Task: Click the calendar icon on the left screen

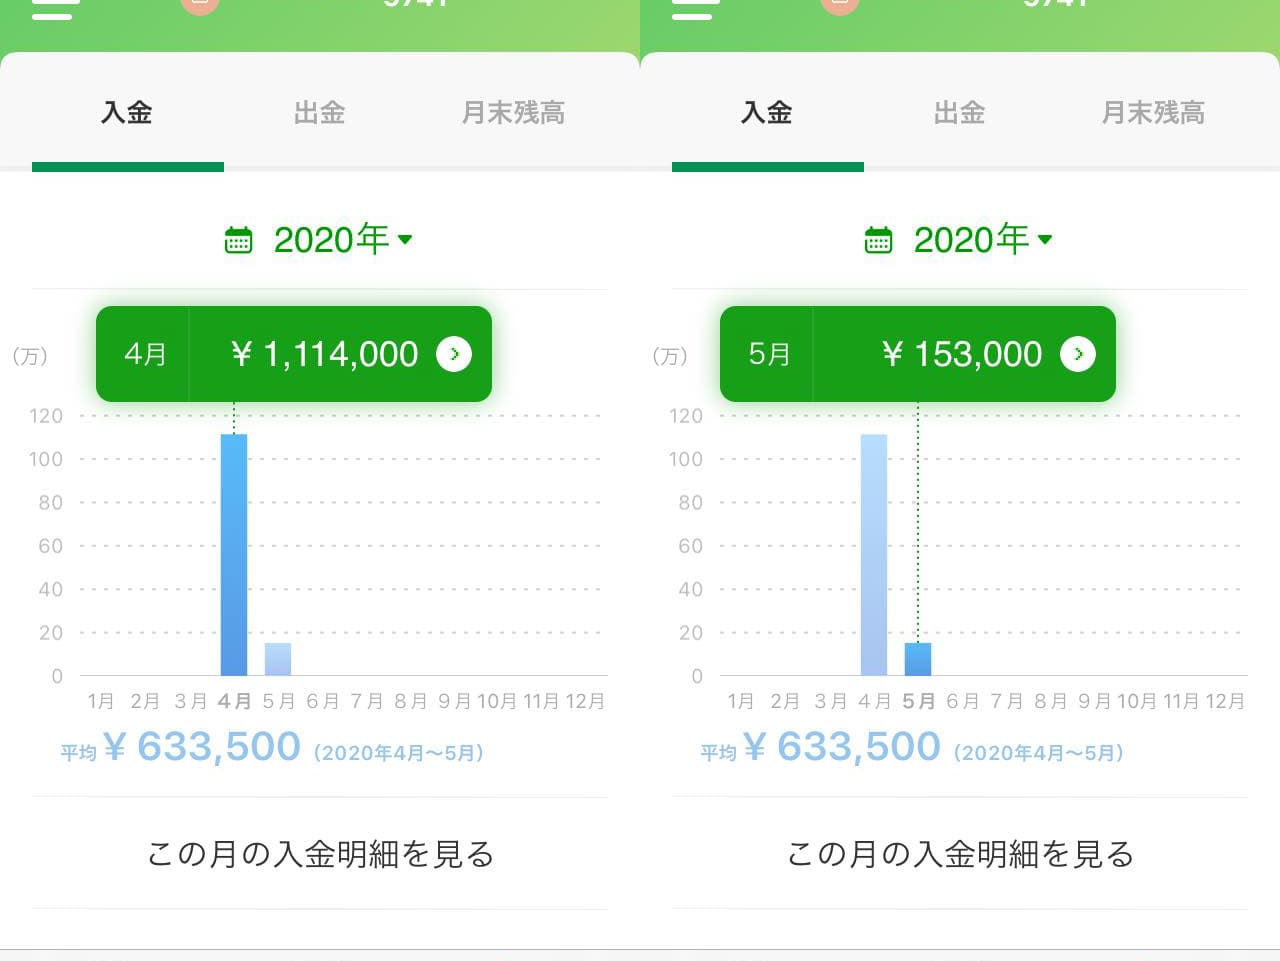Action: 238,240
